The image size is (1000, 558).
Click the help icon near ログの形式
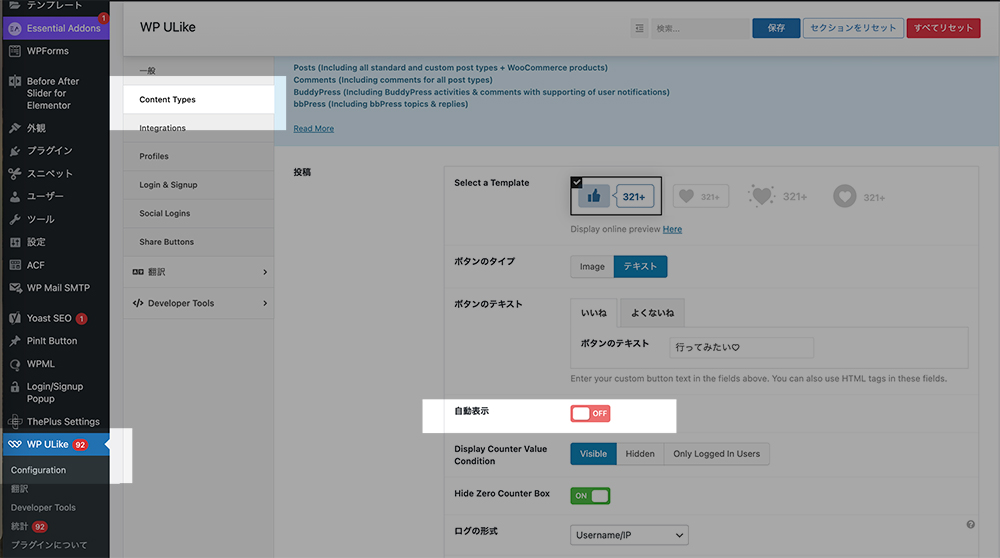[971, 524]
